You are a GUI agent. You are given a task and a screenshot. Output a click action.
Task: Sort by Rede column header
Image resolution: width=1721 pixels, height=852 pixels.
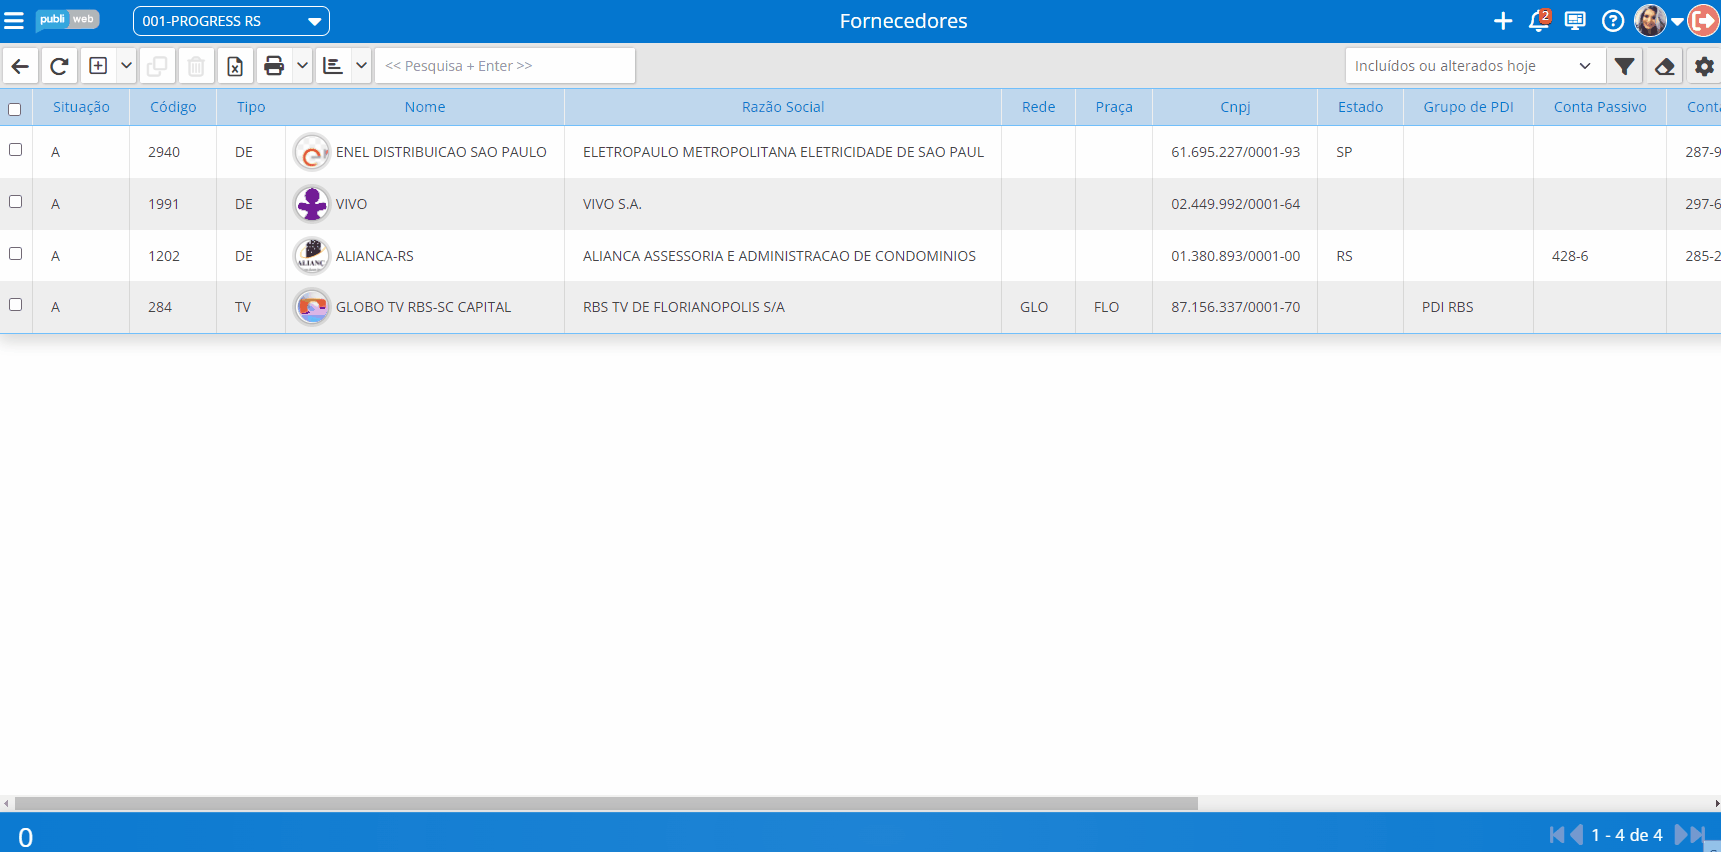point(1038,107)
